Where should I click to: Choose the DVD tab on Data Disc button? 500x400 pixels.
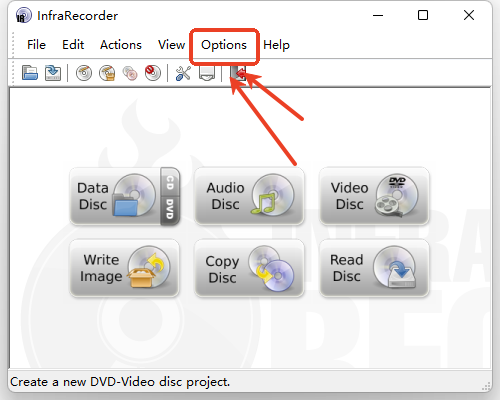click(x=170, y=211)
